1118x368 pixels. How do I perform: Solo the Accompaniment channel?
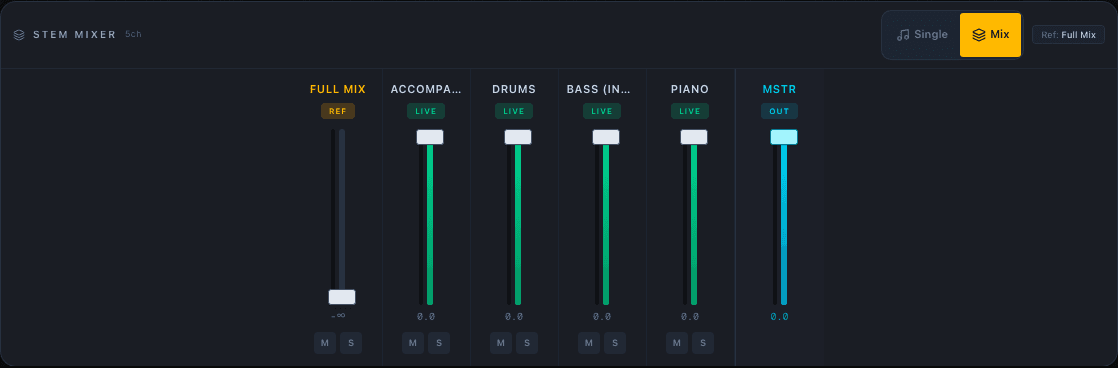[439, 343]
